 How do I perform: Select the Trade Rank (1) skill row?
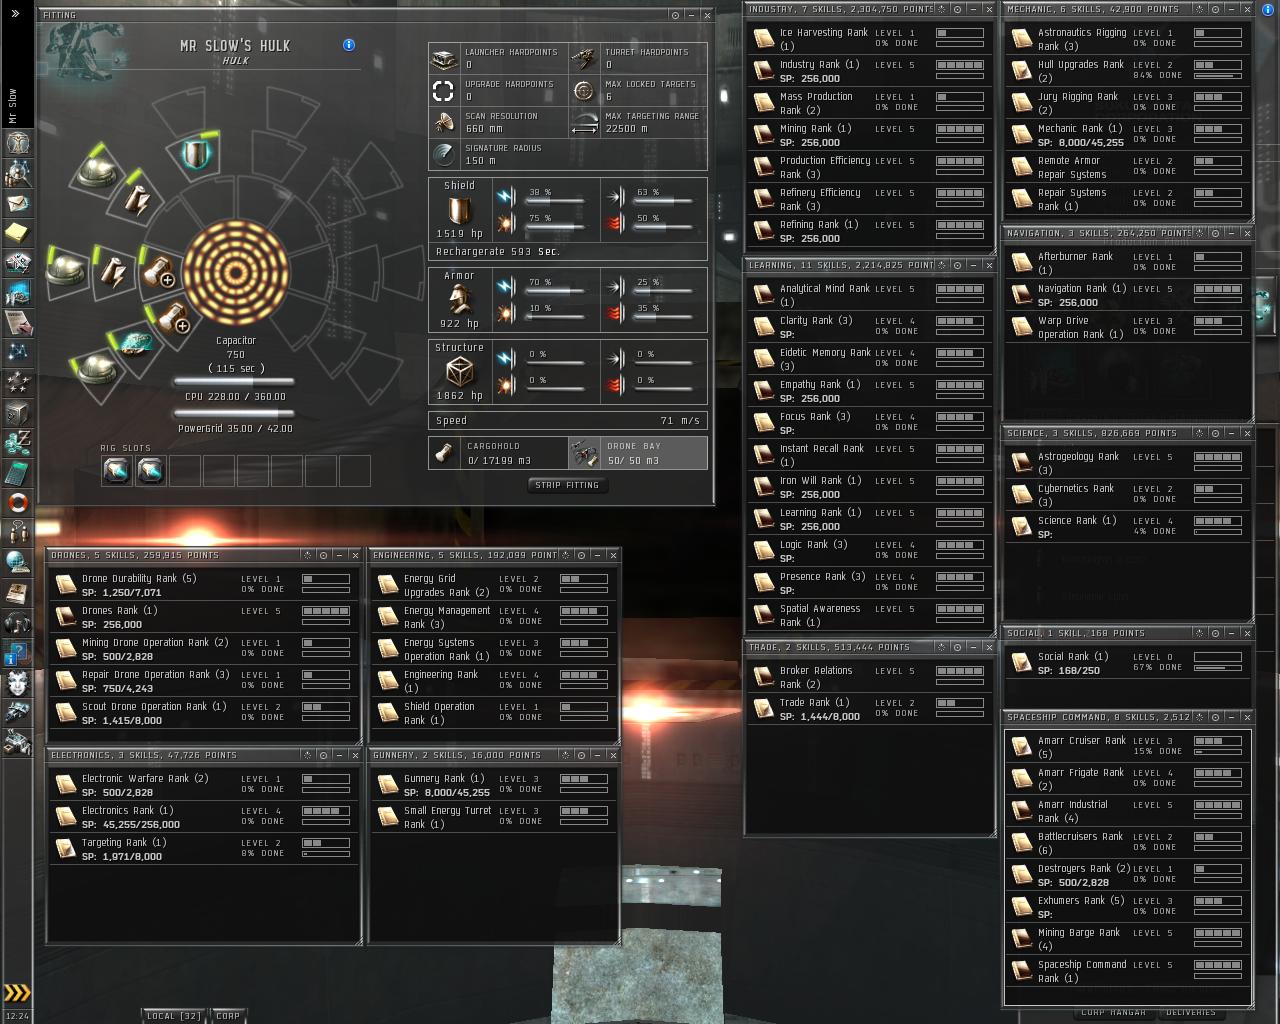coord(870,709)
